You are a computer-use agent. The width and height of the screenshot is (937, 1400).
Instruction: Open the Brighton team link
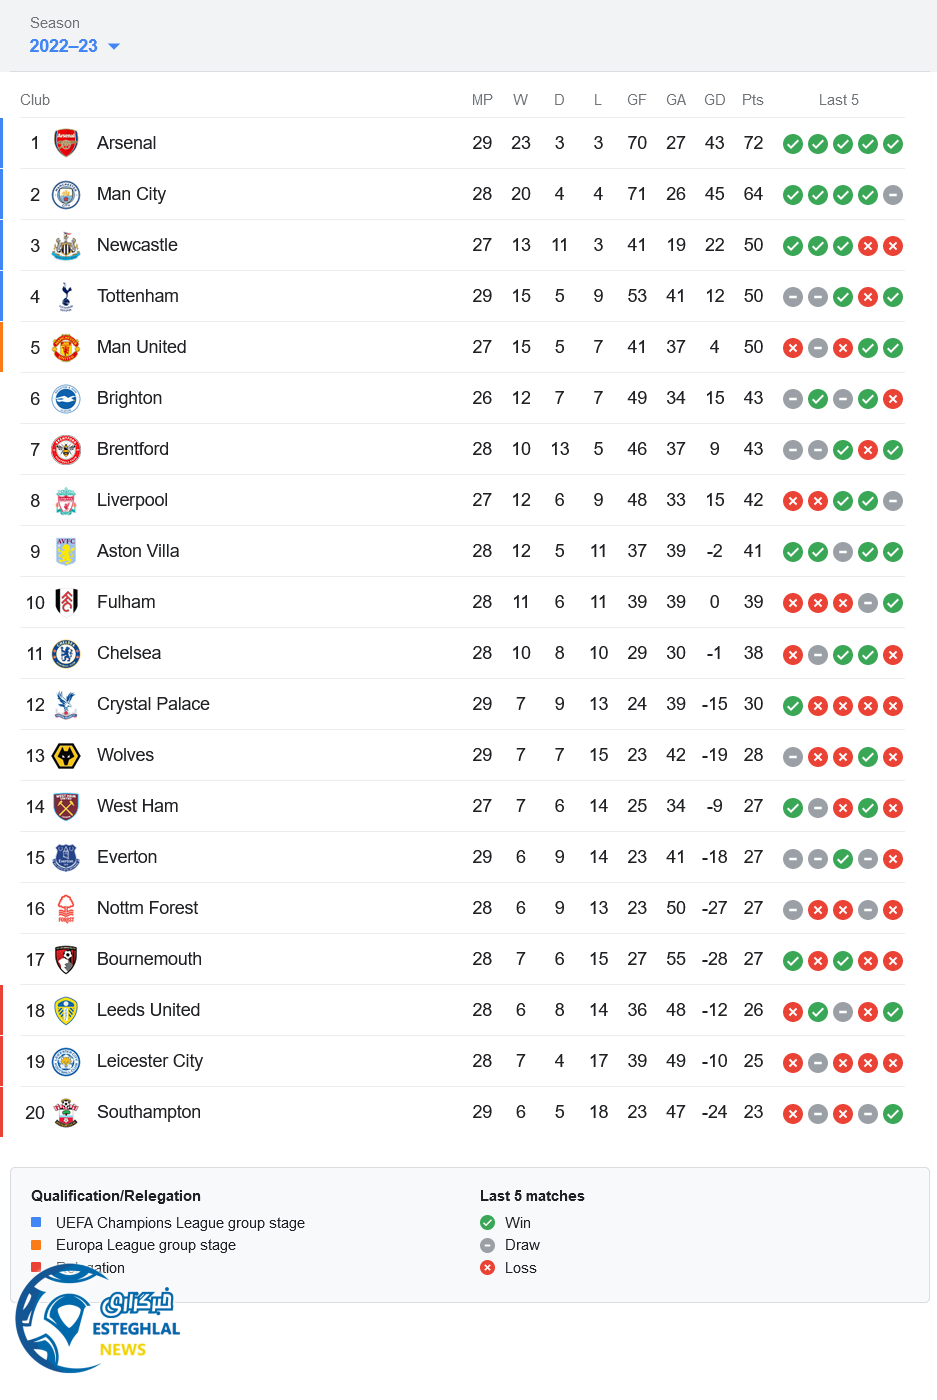pyautogui.click(x=129, y=398)
